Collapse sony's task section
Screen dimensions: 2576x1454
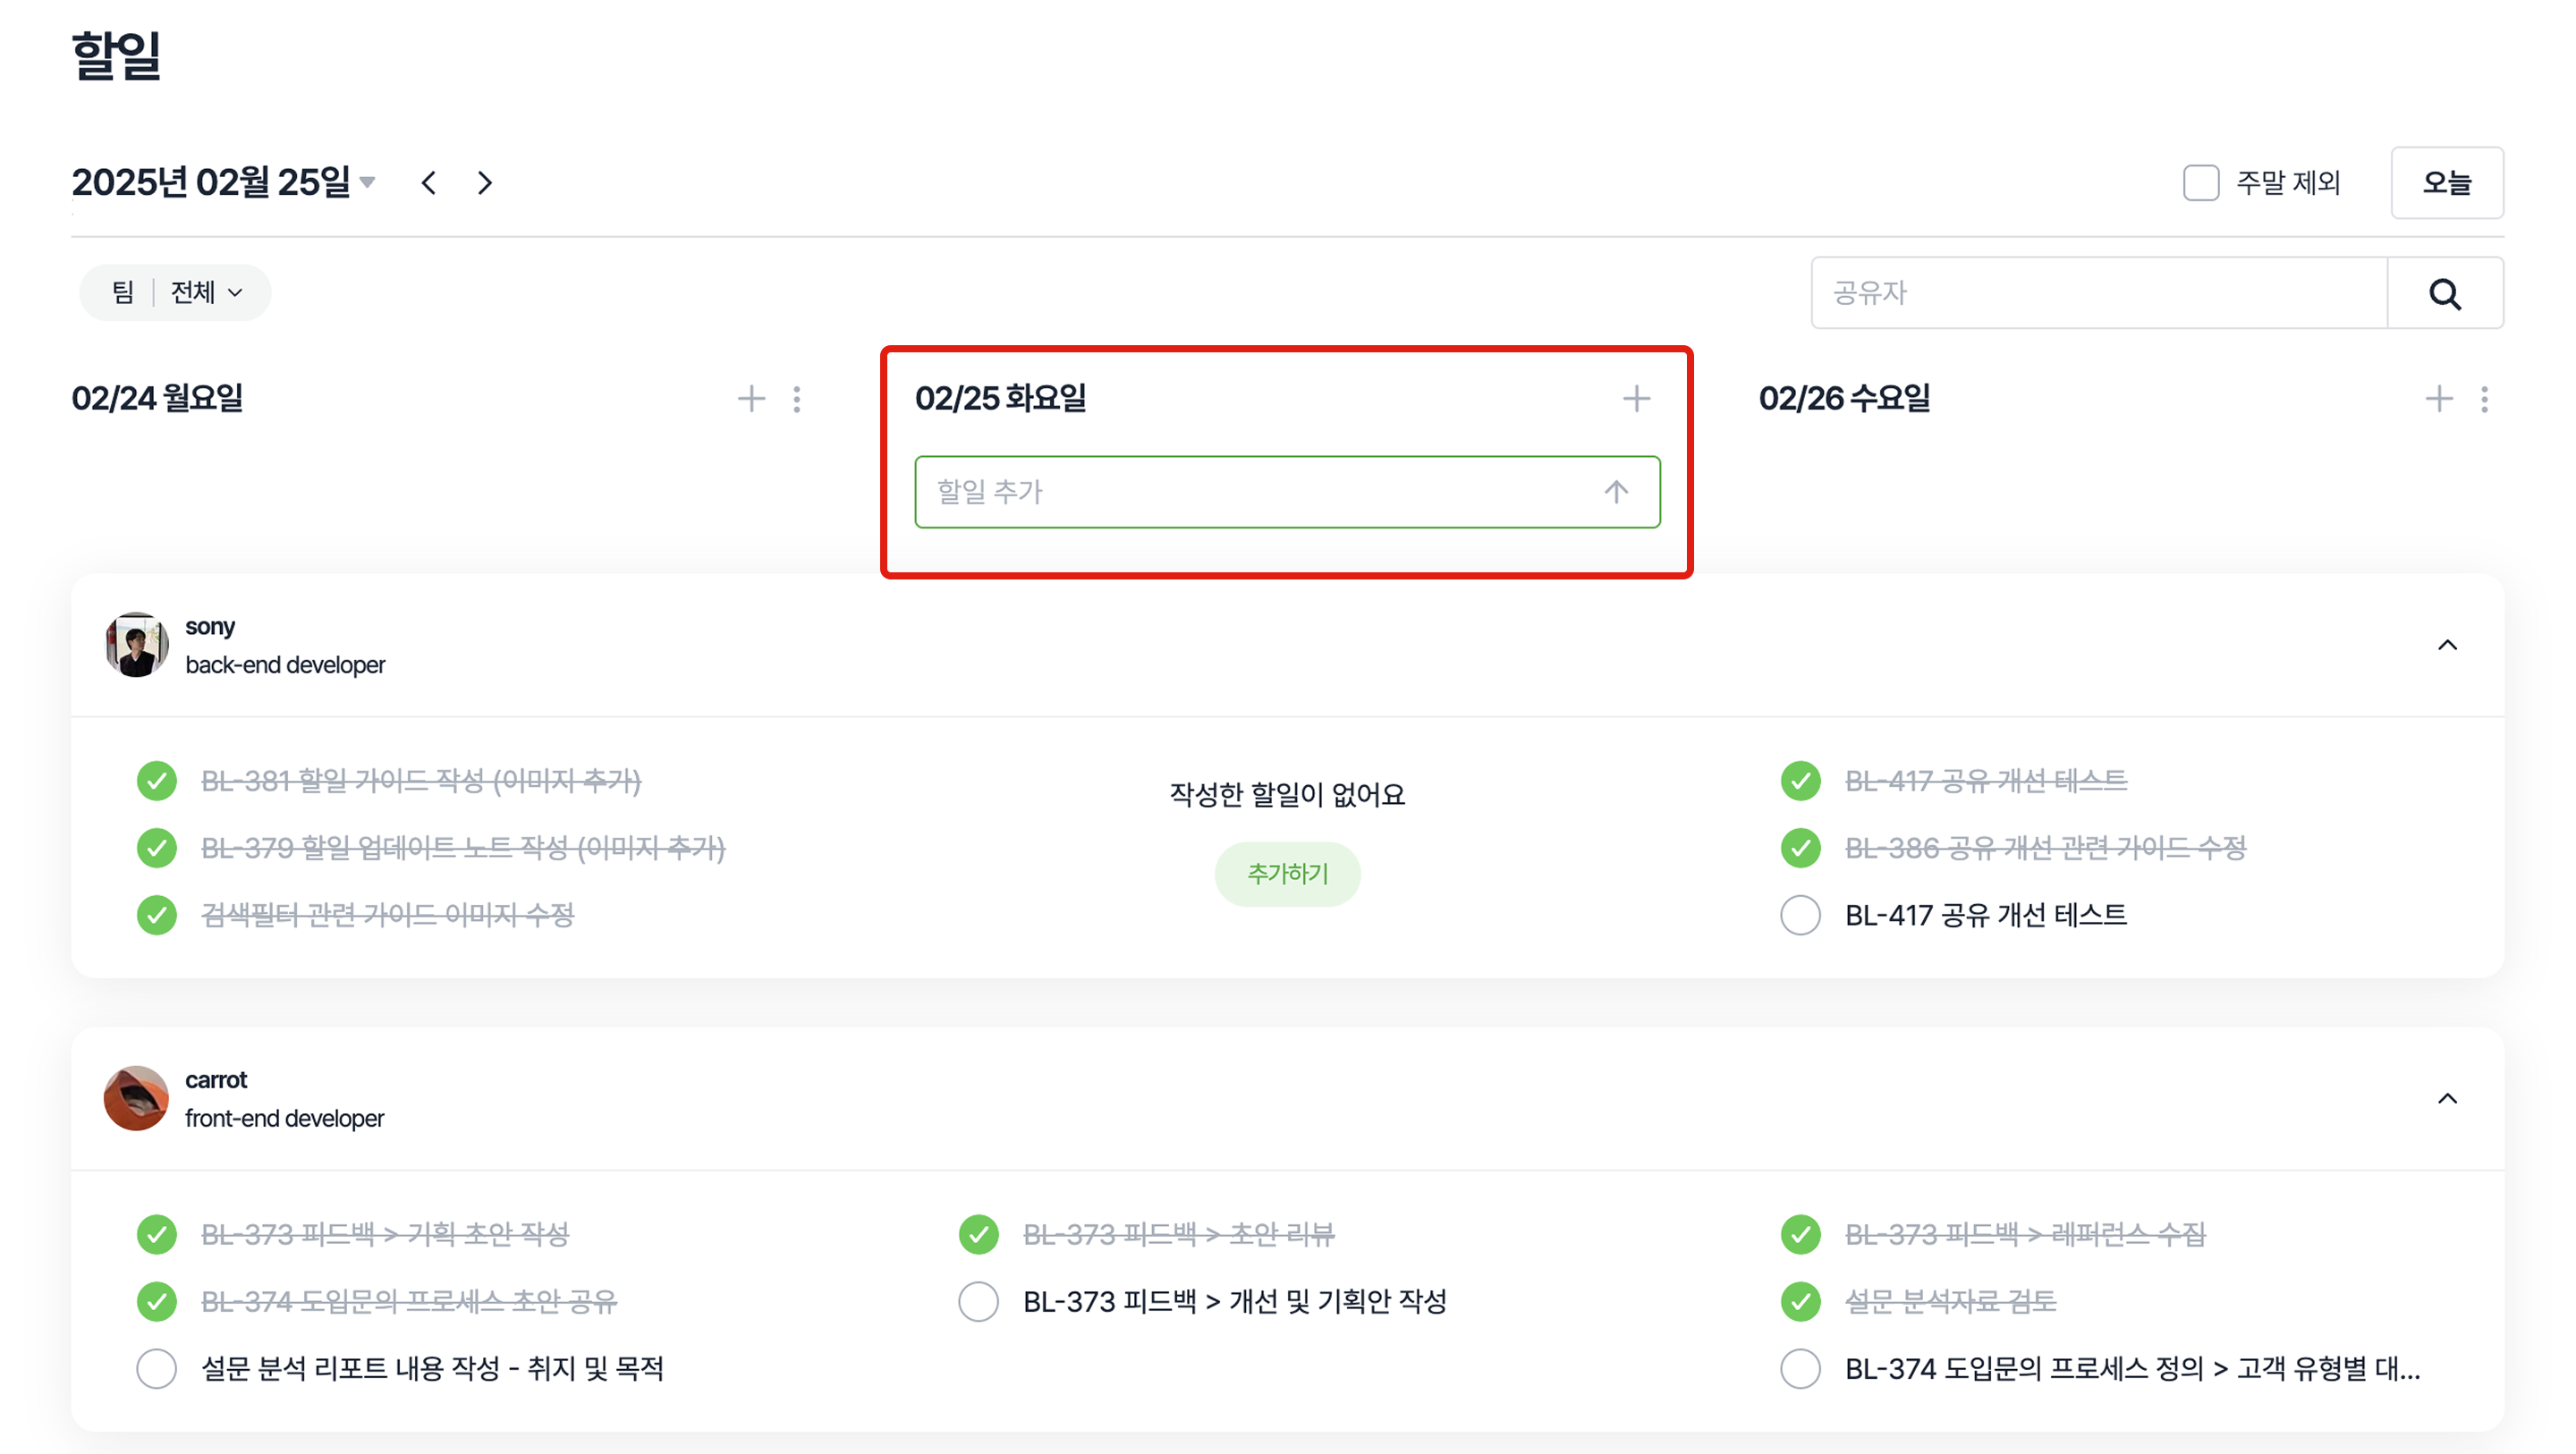click(x=2447, y=645)
